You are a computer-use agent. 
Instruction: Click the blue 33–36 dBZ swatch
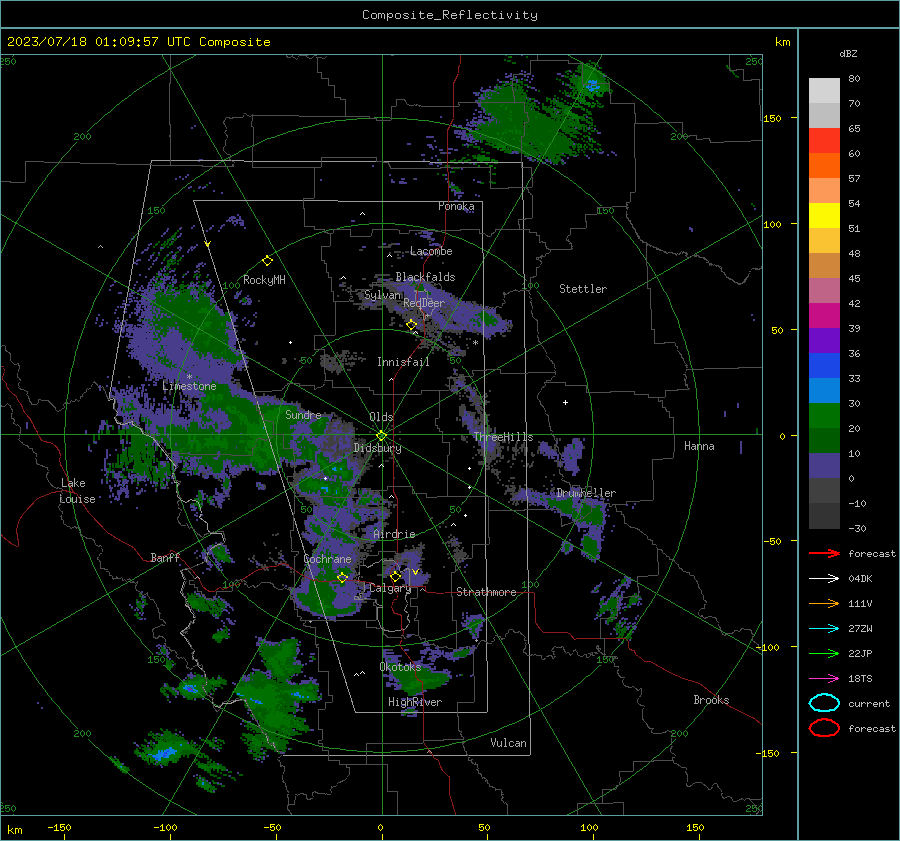point(824,365)
